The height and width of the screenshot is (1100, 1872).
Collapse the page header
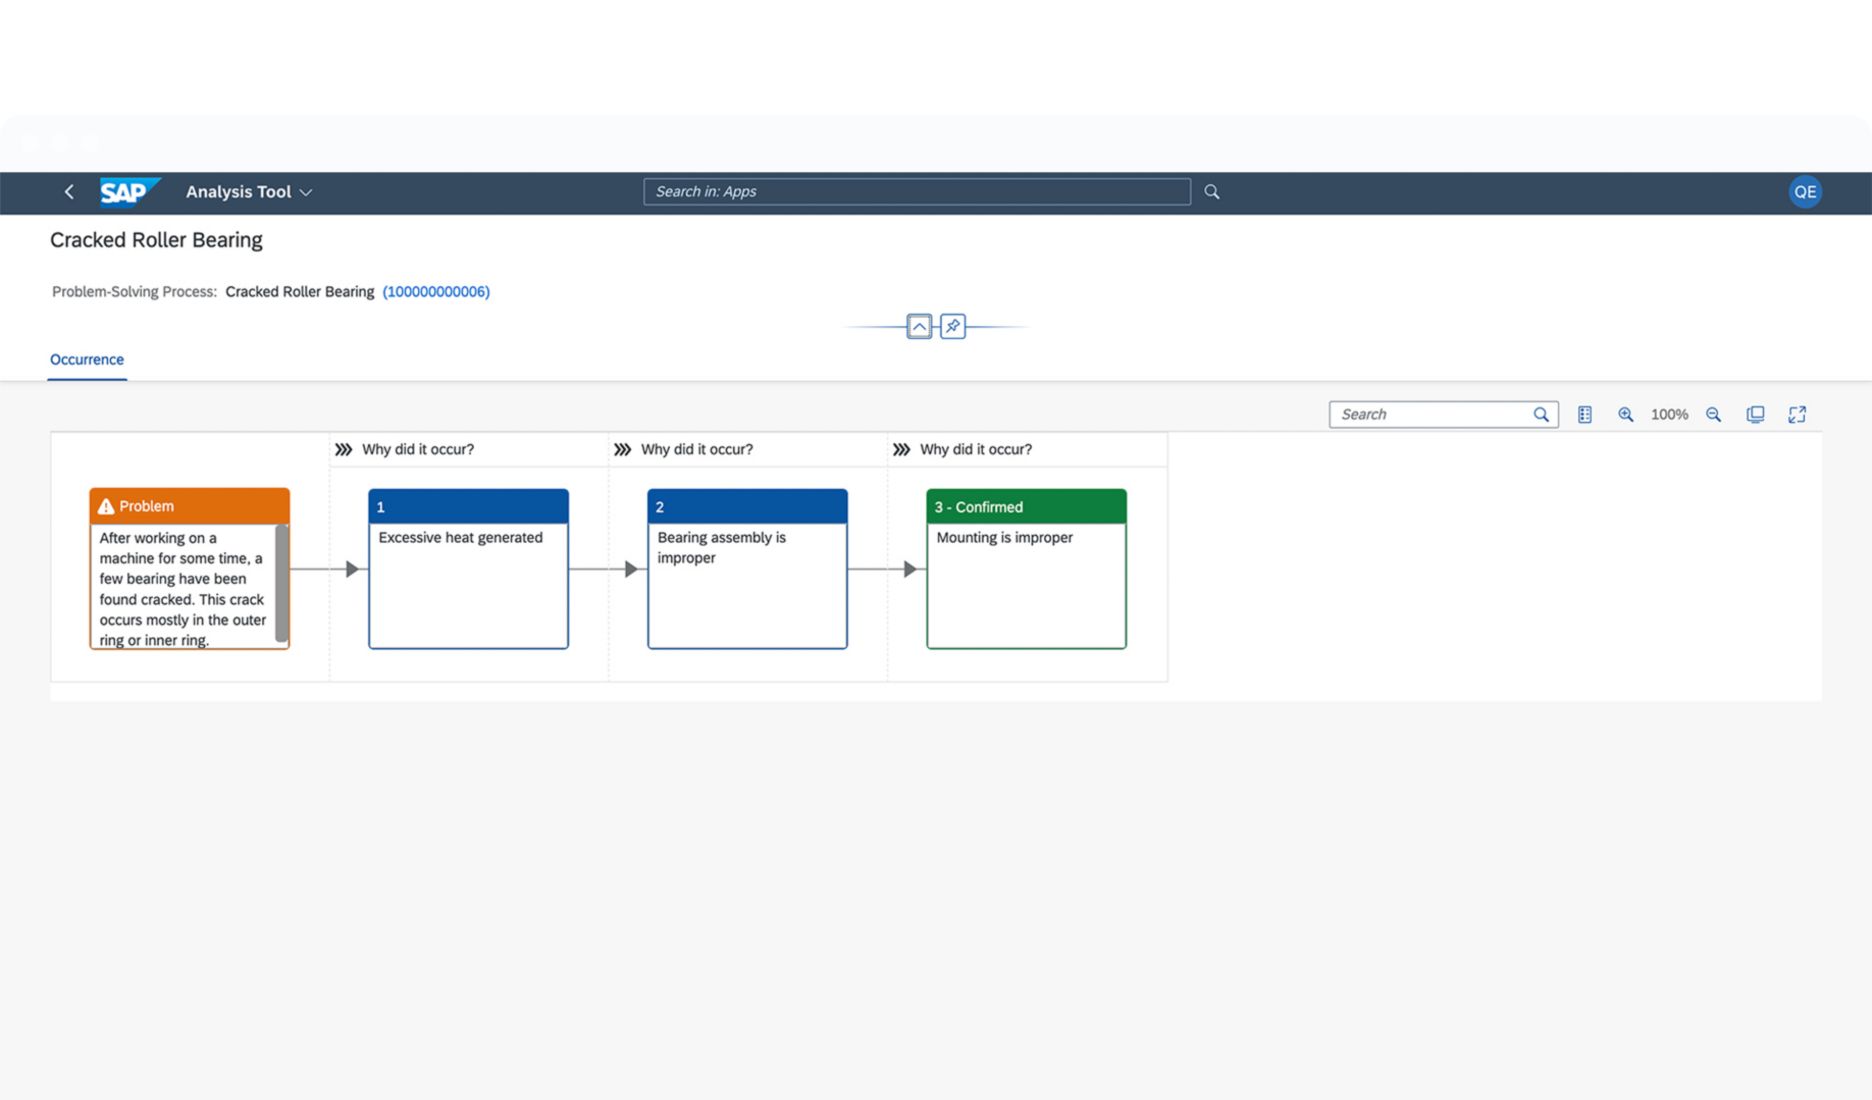(x=917, y=326)
